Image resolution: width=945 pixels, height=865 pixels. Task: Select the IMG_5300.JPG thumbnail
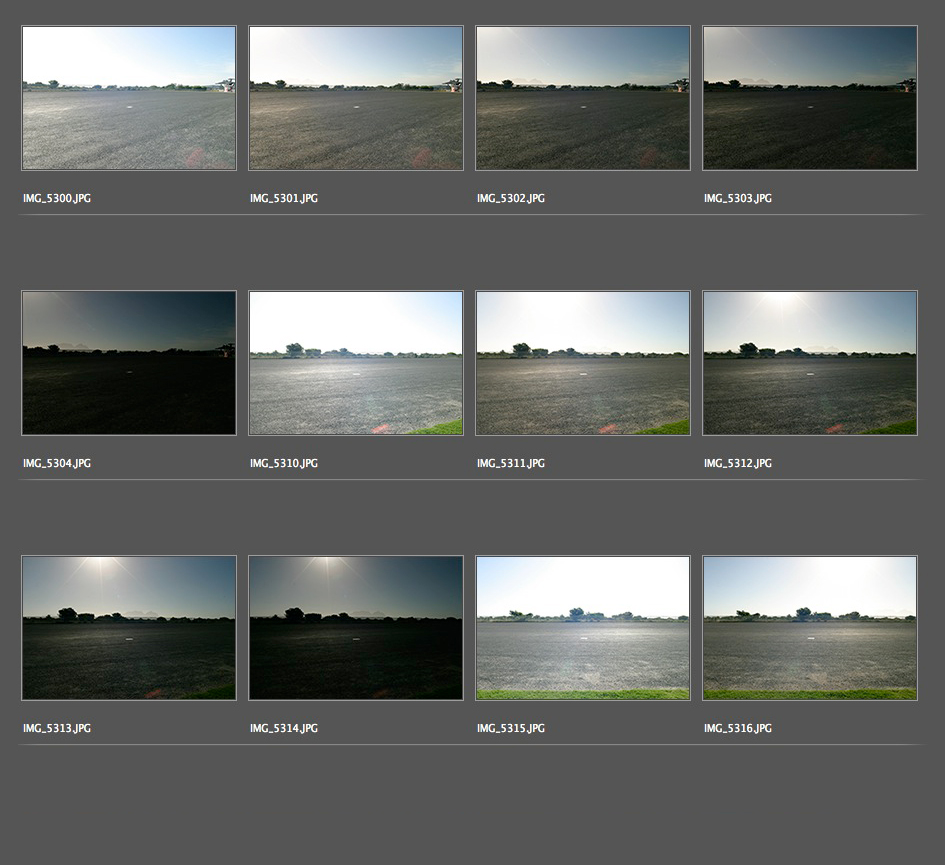(x=129, y=98)
